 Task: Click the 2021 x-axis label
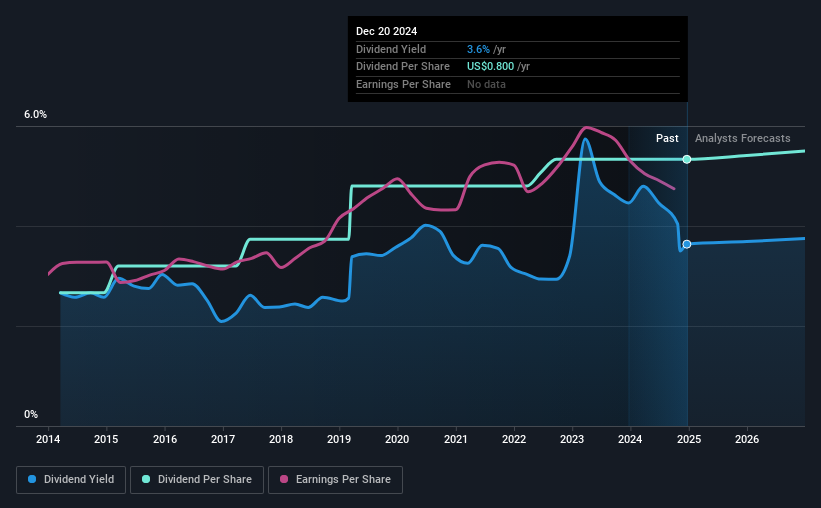(456, 439)
